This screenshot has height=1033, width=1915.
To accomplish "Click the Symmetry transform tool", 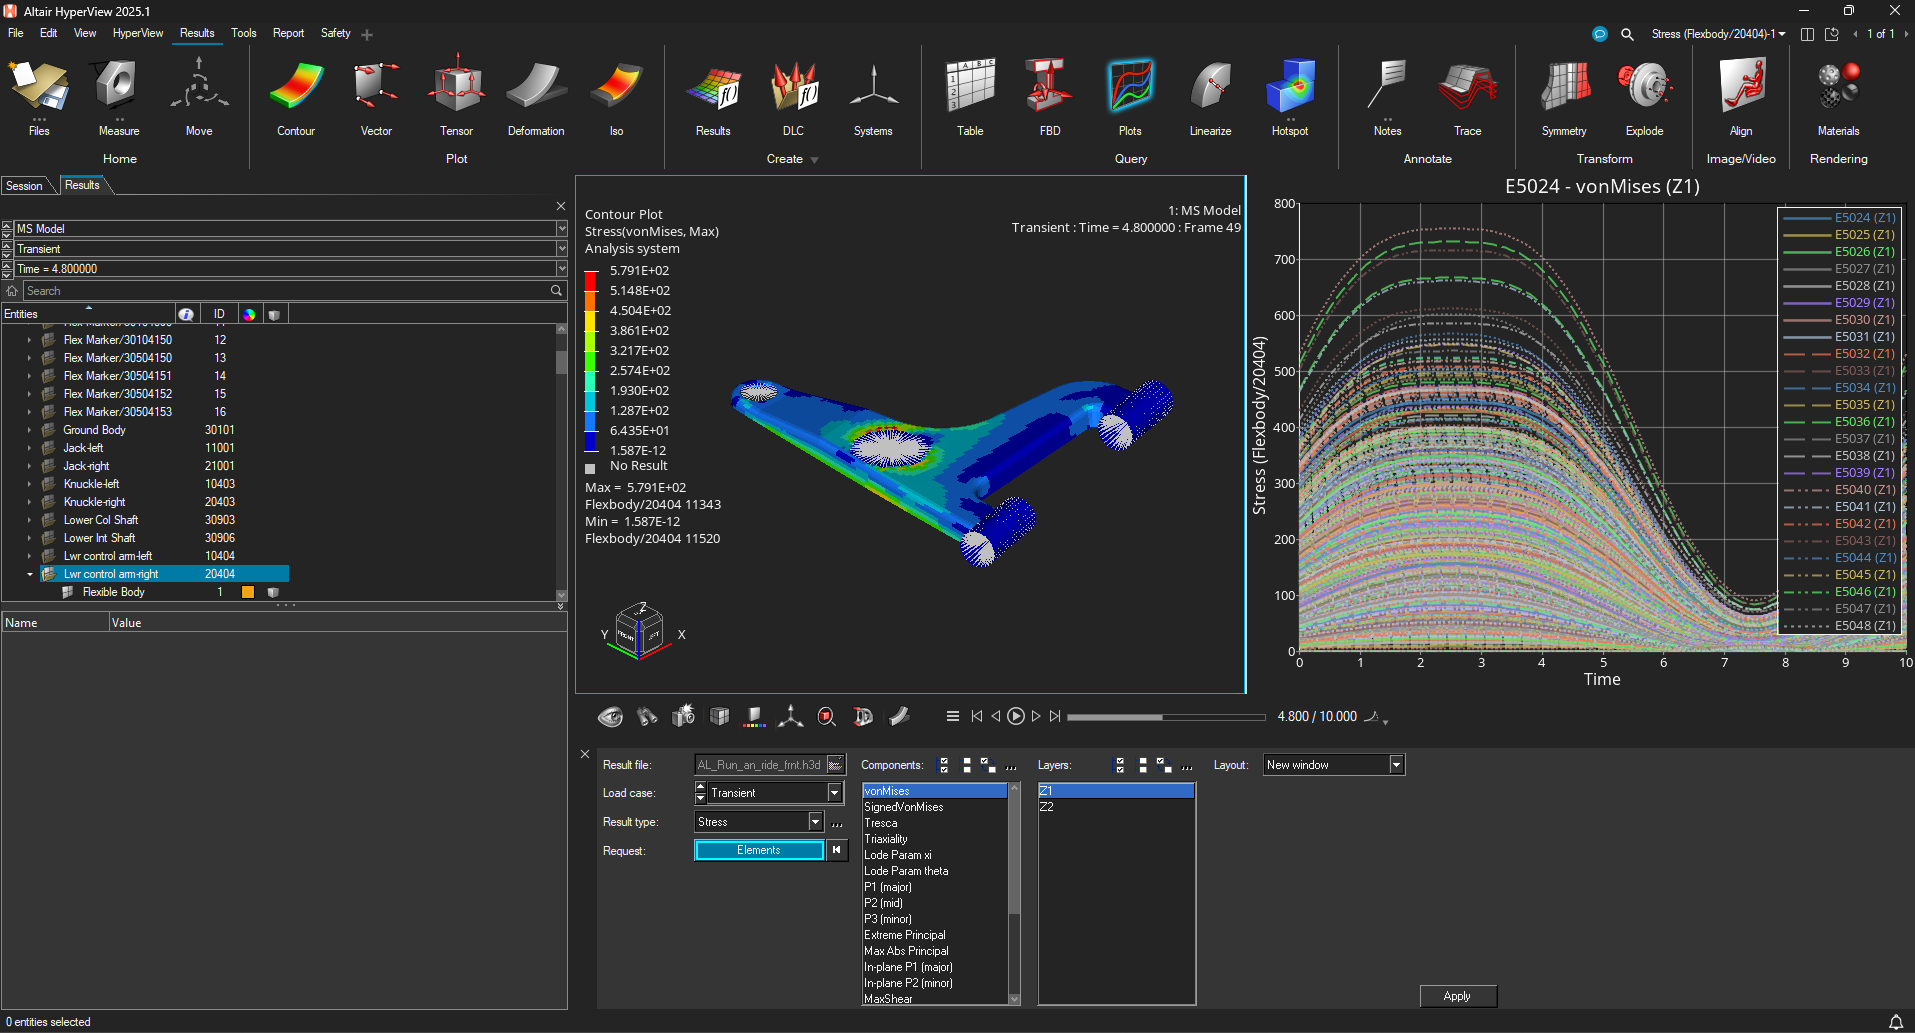I will (1564, 98).
